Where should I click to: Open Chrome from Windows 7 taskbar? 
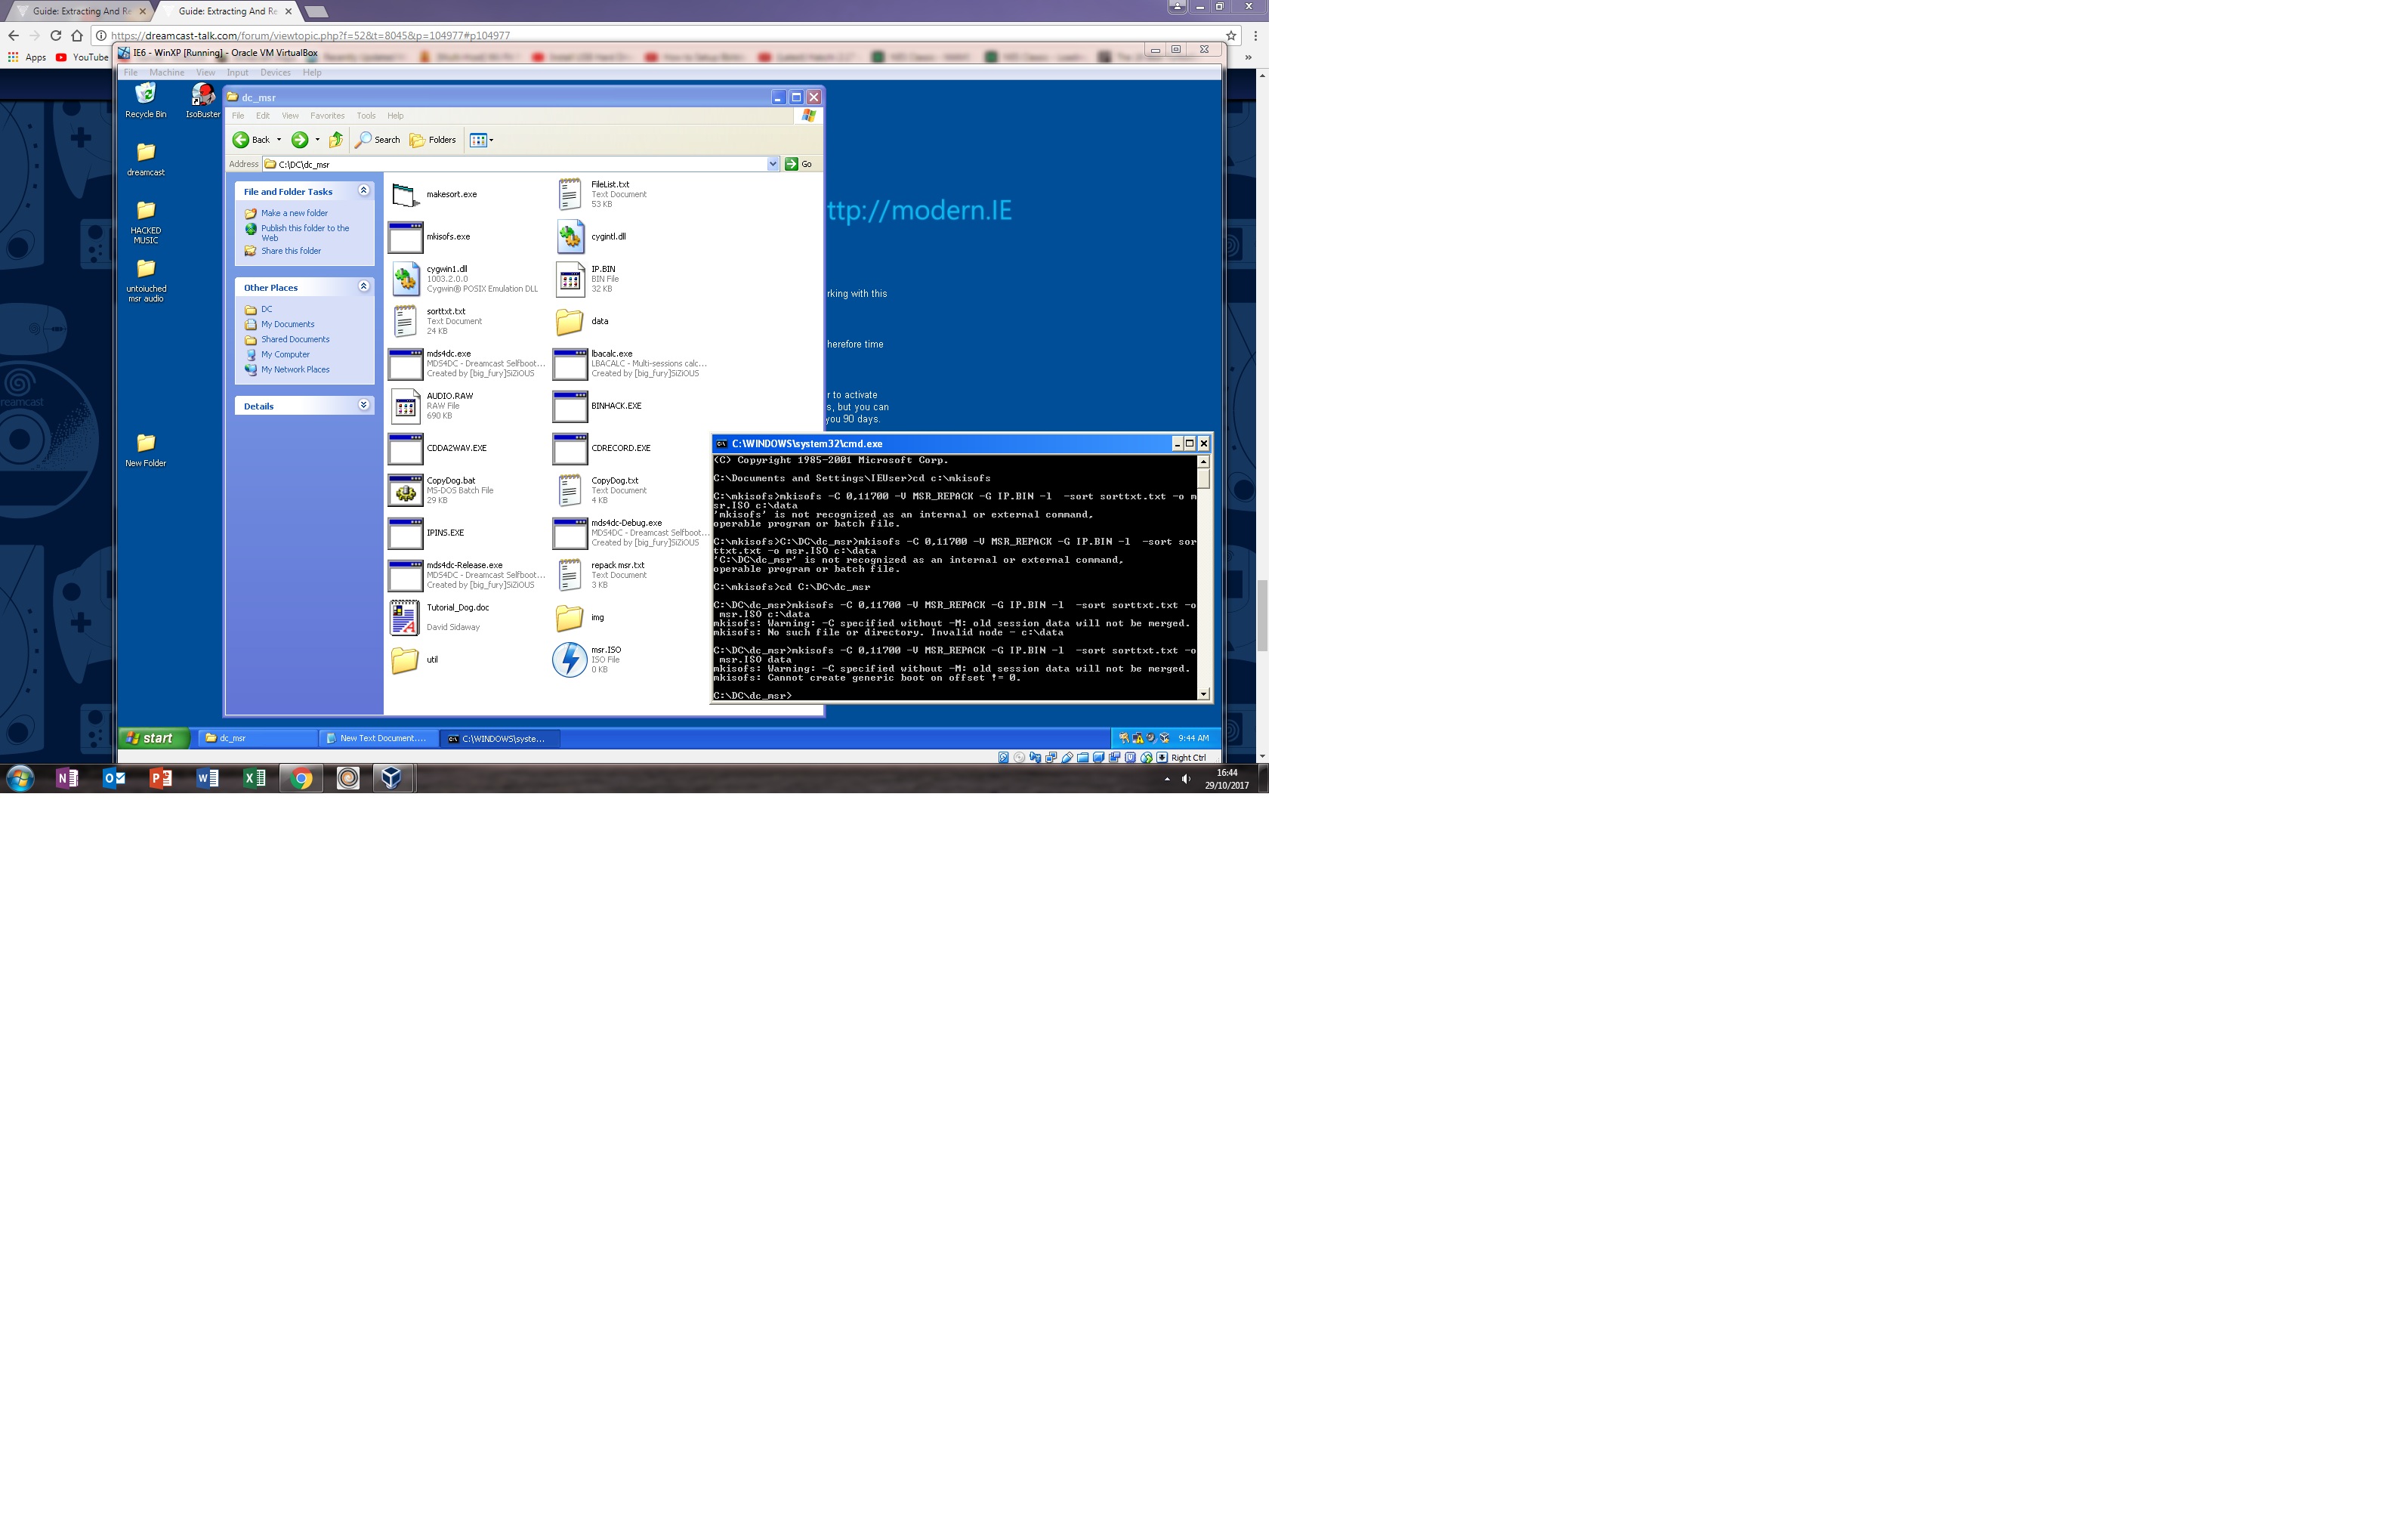(x=301, y=778)
